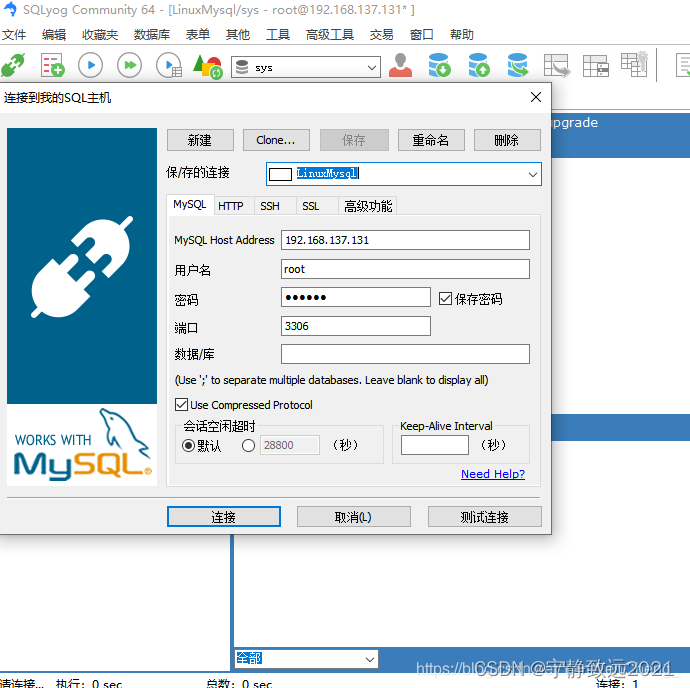The height and width of the screenshot is (688, 690).
Task: Open the 工具 menu
Action: coord(278,34)
